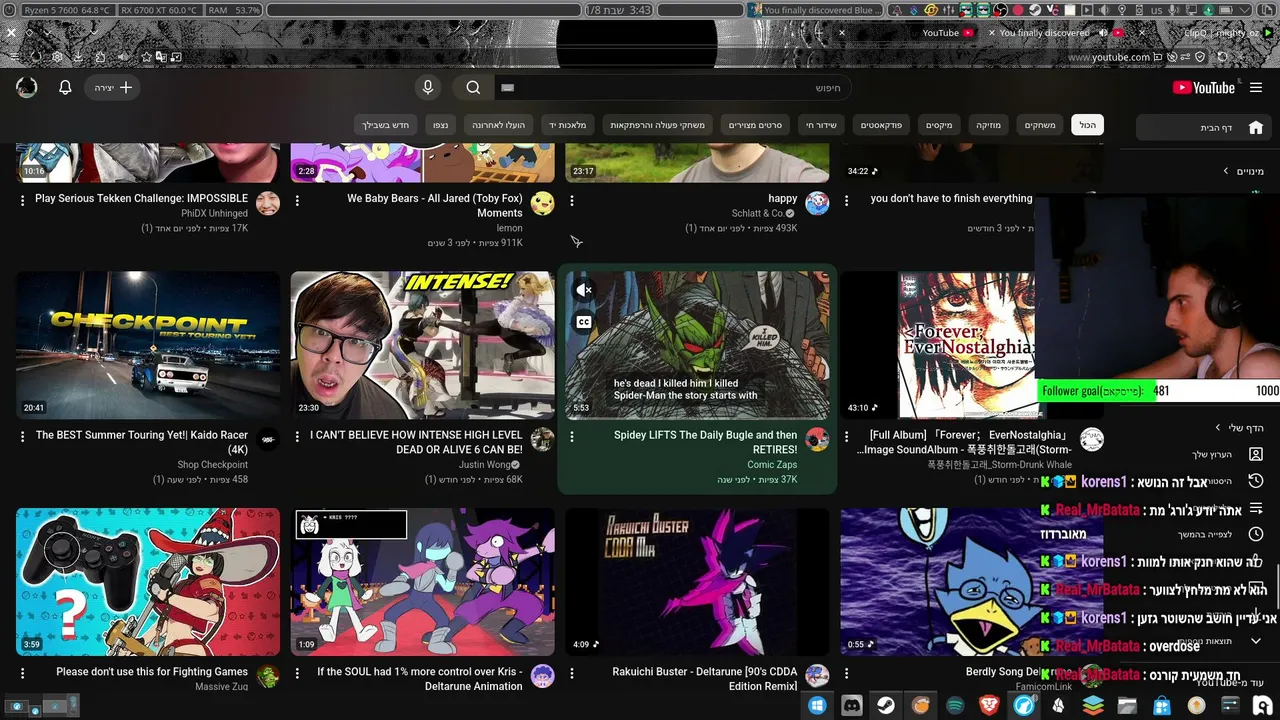The height and width of the screenshot is (720, 1280).
Task: Open the Comic Zaps channel name link
Action: pos(772,465)
